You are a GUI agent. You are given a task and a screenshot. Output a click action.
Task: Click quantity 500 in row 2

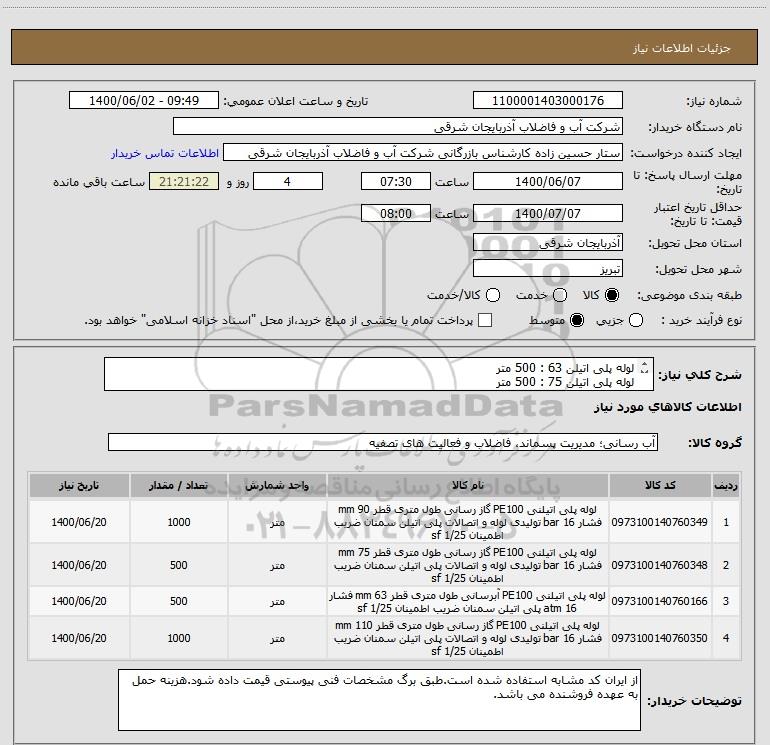179,565
